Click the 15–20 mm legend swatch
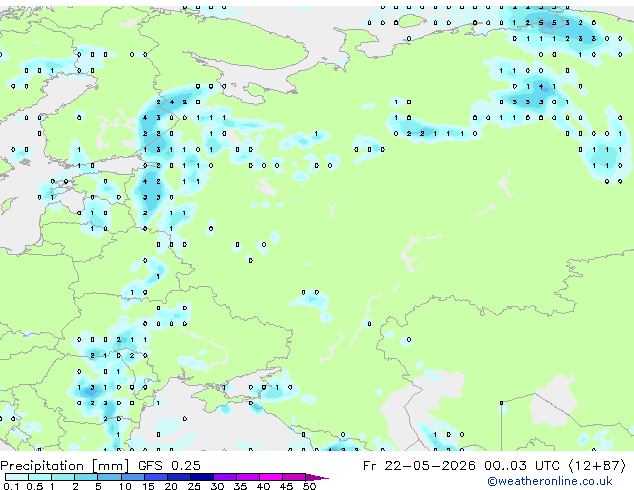 click(155, 477)
